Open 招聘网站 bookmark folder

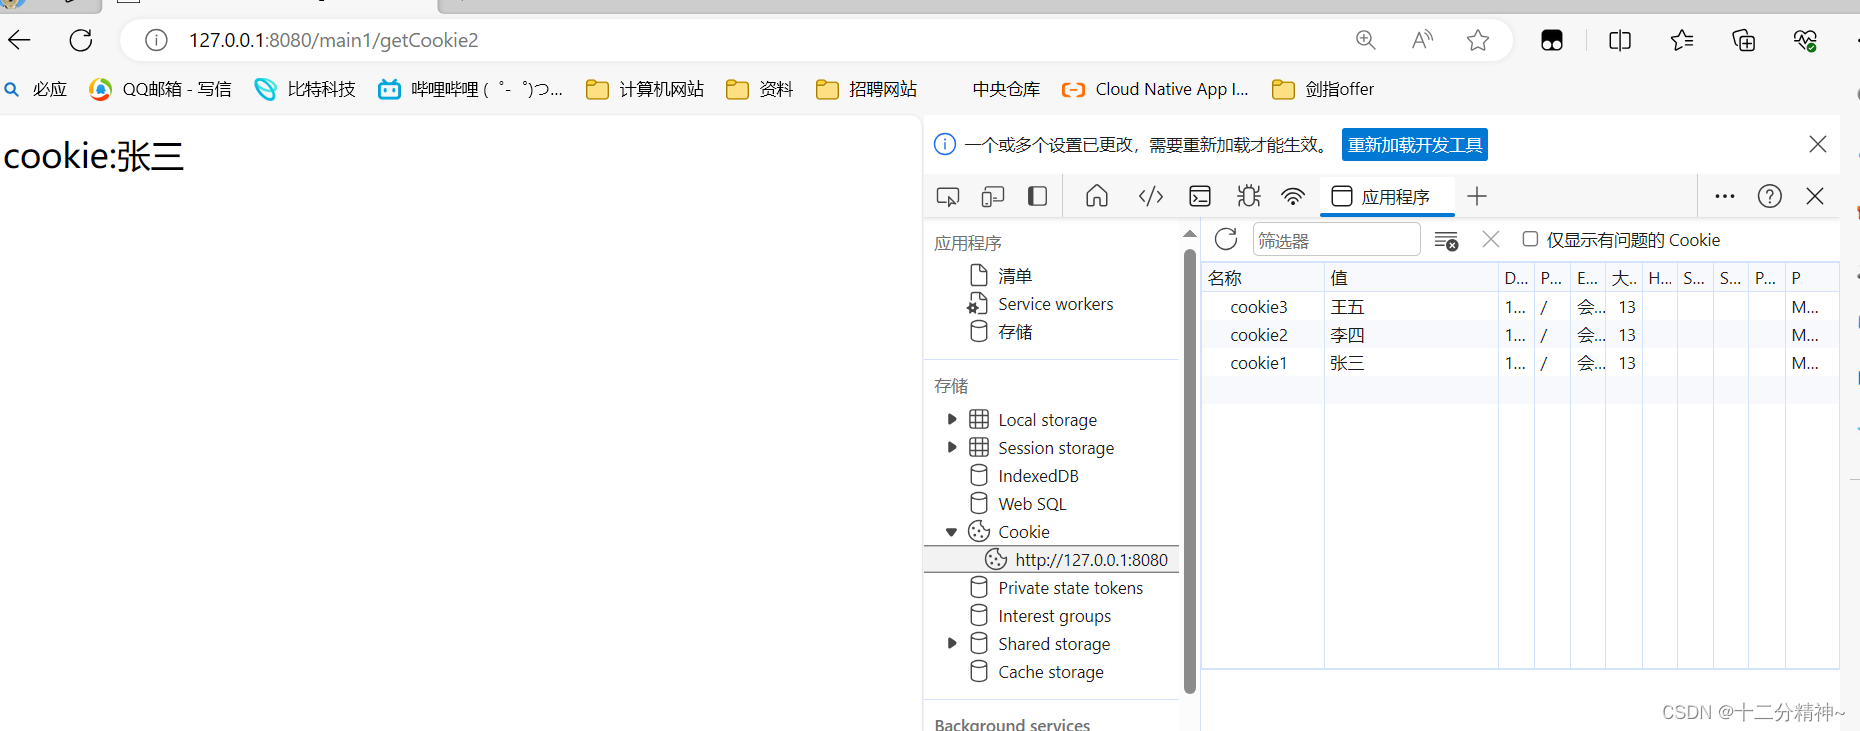point(867,89)
